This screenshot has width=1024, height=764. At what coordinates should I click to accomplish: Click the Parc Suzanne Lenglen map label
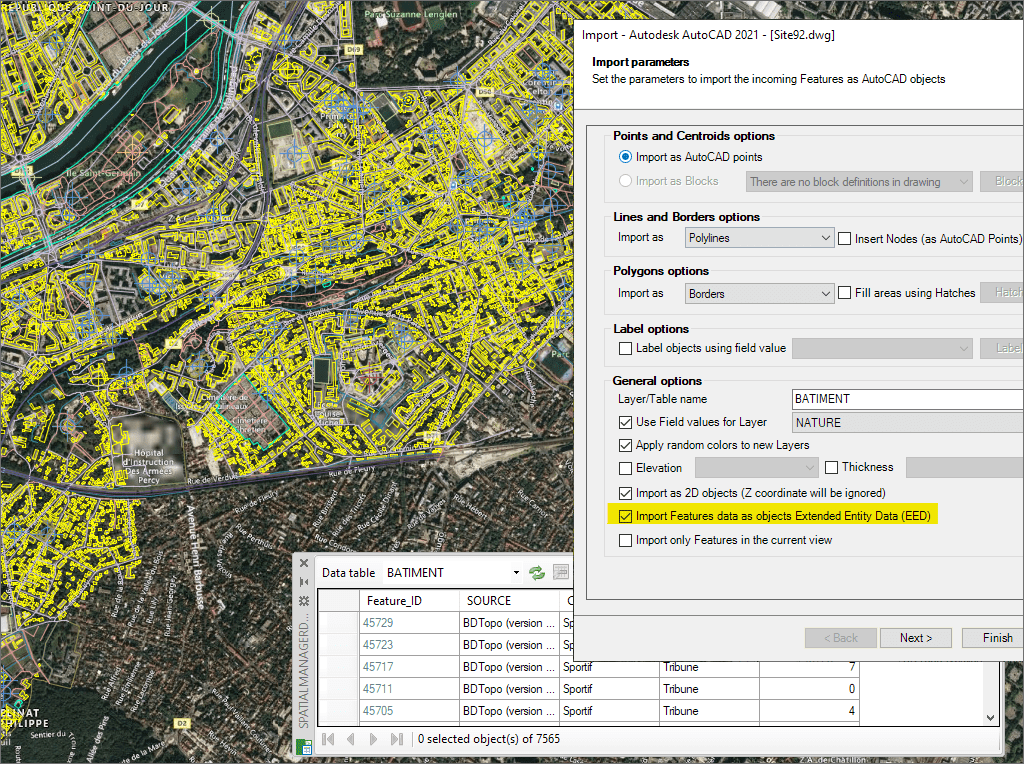coord(411,14)
